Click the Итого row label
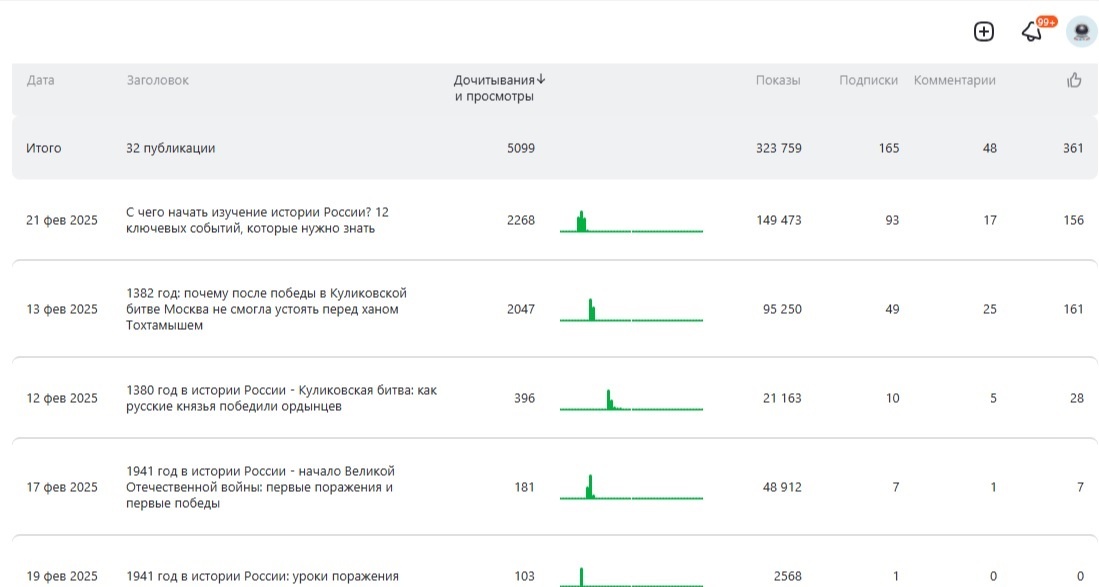1099x587 pixels. tap(43, 149)
